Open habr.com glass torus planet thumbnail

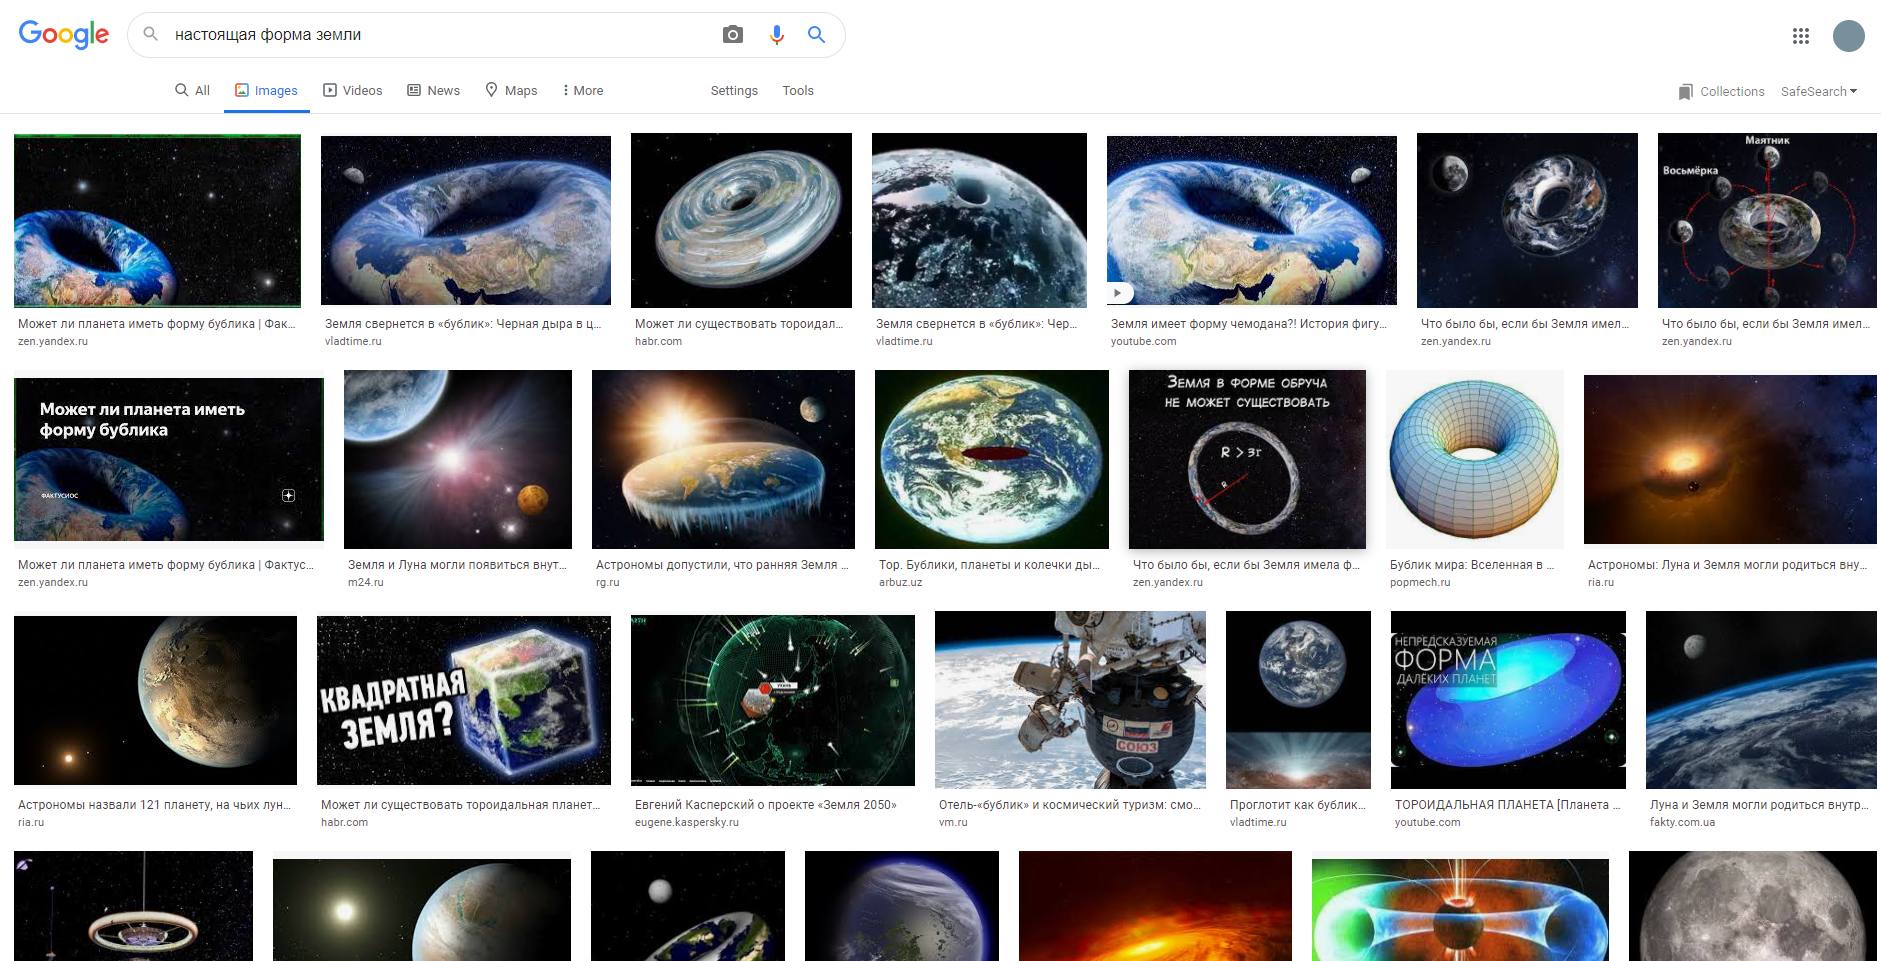(741, 220)
